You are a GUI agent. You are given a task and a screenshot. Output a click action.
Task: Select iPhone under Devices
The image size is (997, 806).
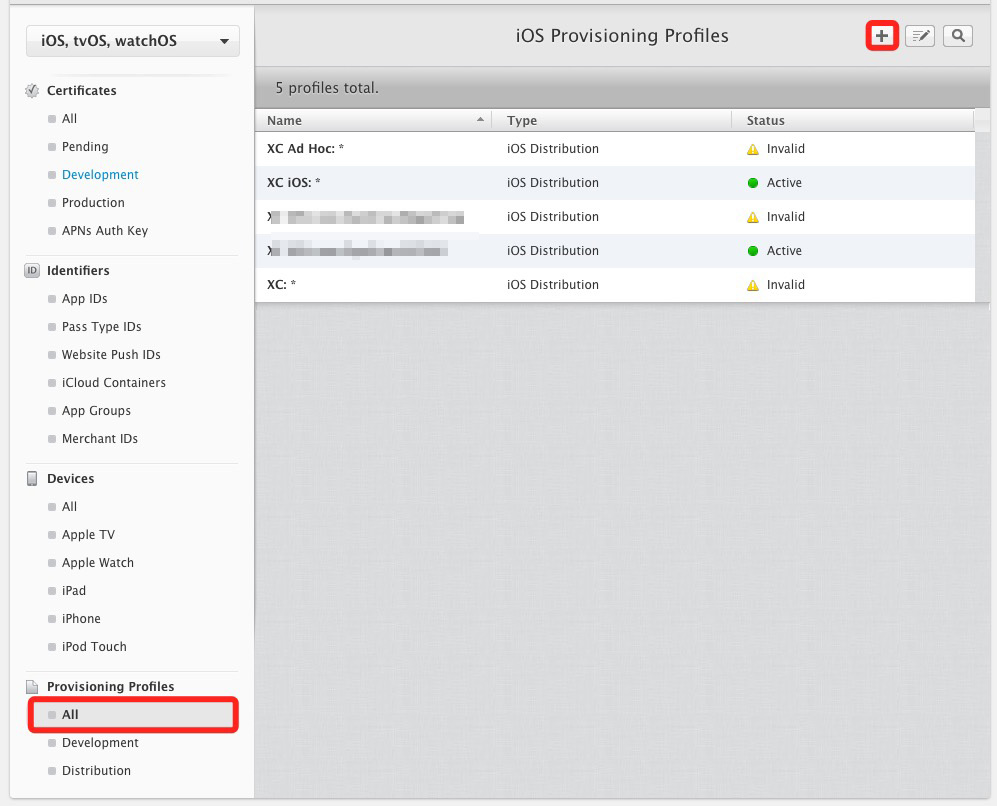tap(81, 618)
